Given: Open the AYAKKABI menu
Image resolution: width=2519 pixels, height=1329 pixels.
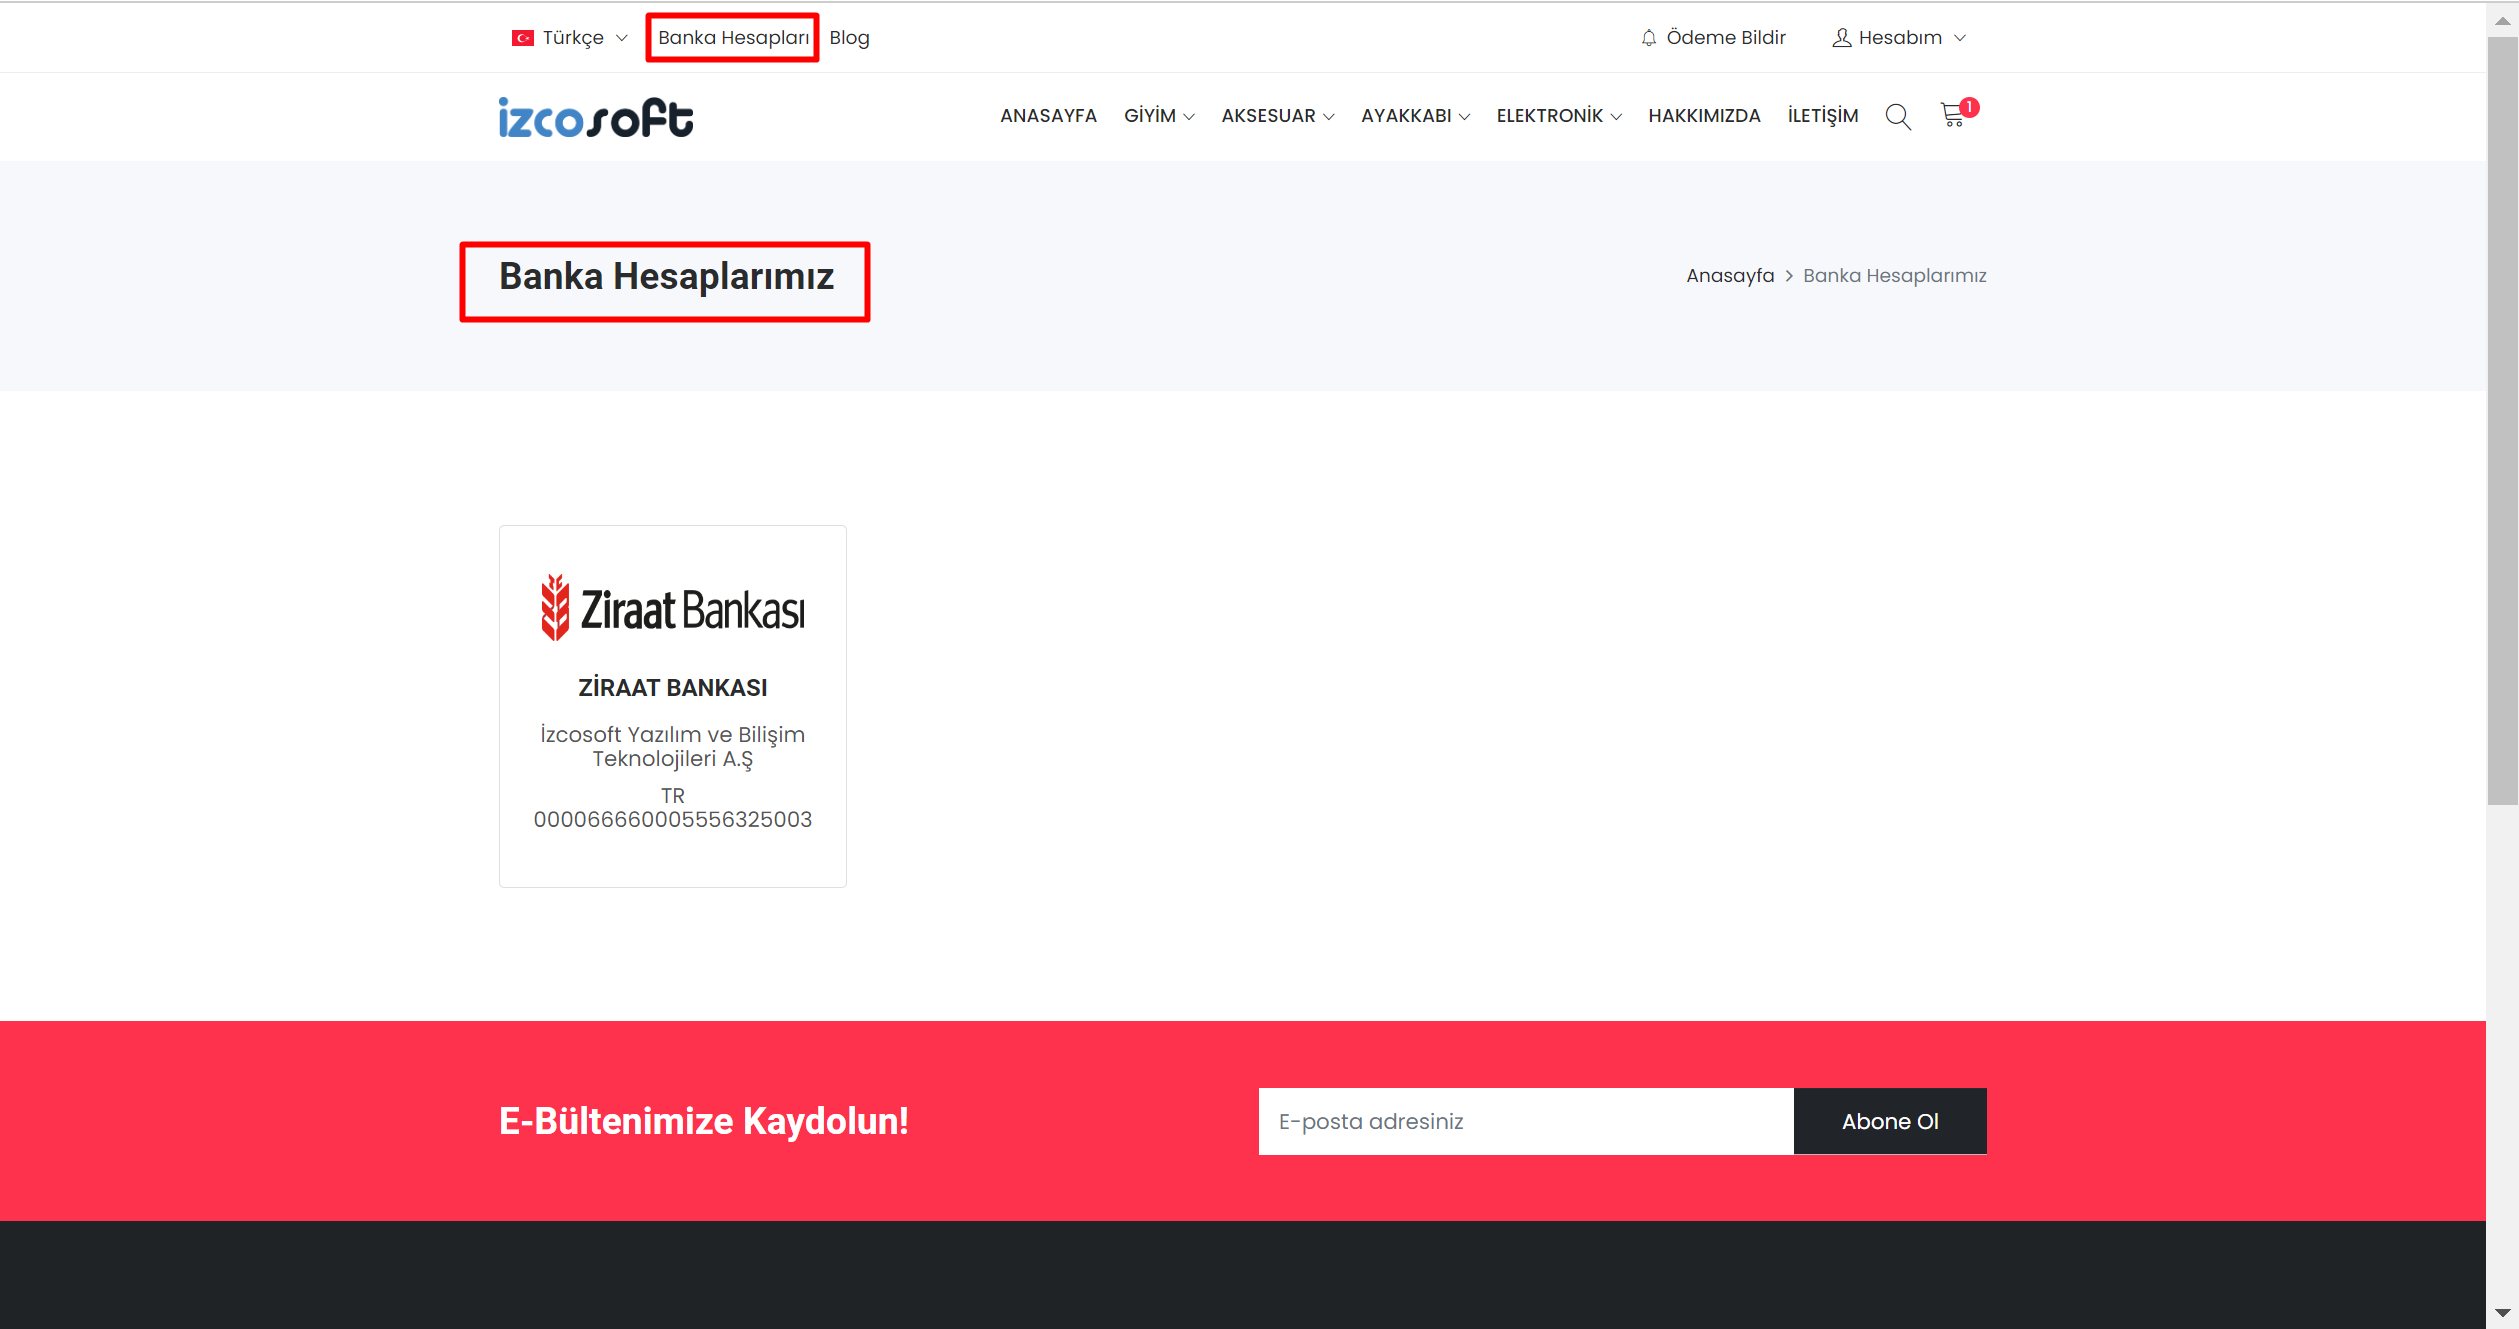Looking at the screenshot, I should pos(1414,116).
